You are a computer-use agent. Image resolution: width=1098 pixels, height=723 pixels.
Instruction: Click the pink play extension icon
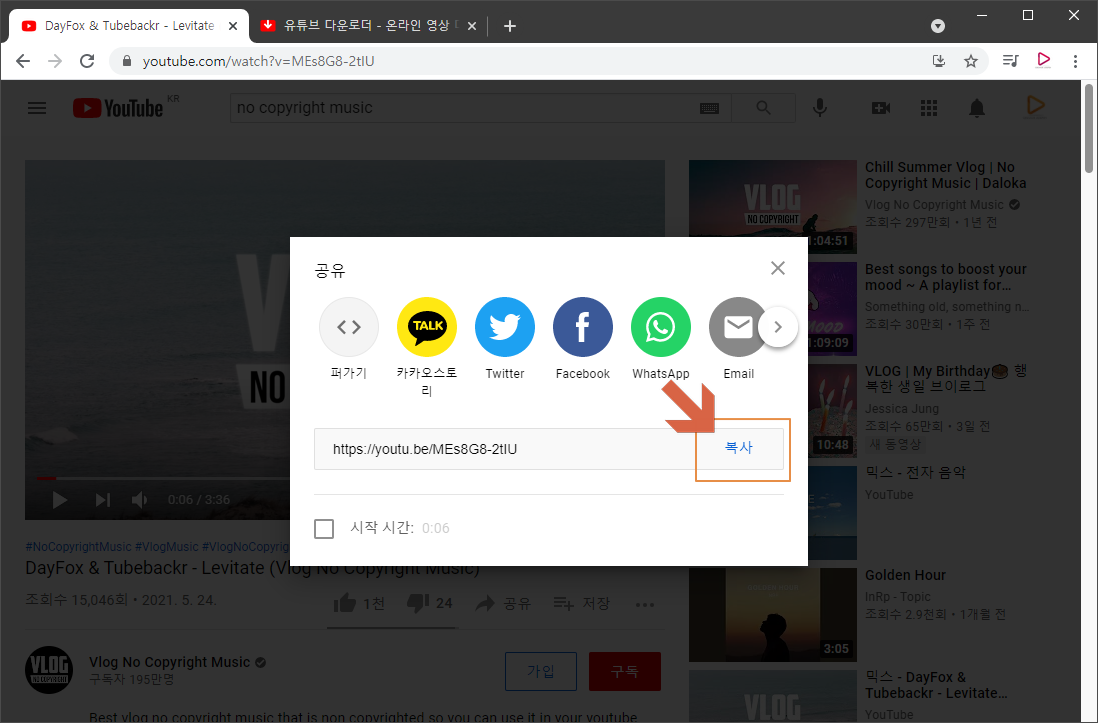pos(1043,60)
